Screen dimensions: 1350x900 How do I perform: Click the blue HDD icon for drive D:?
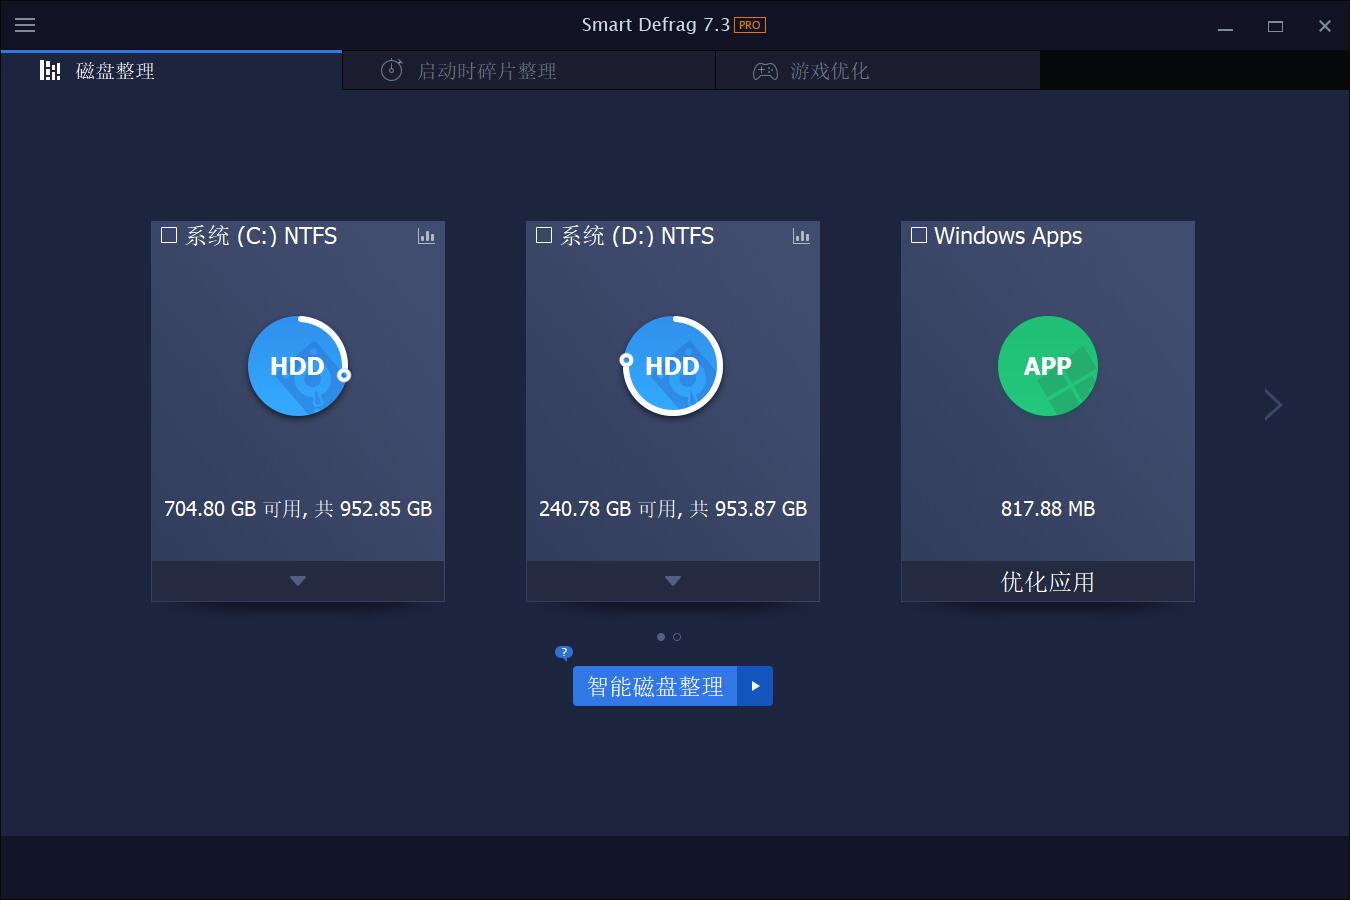673,366
